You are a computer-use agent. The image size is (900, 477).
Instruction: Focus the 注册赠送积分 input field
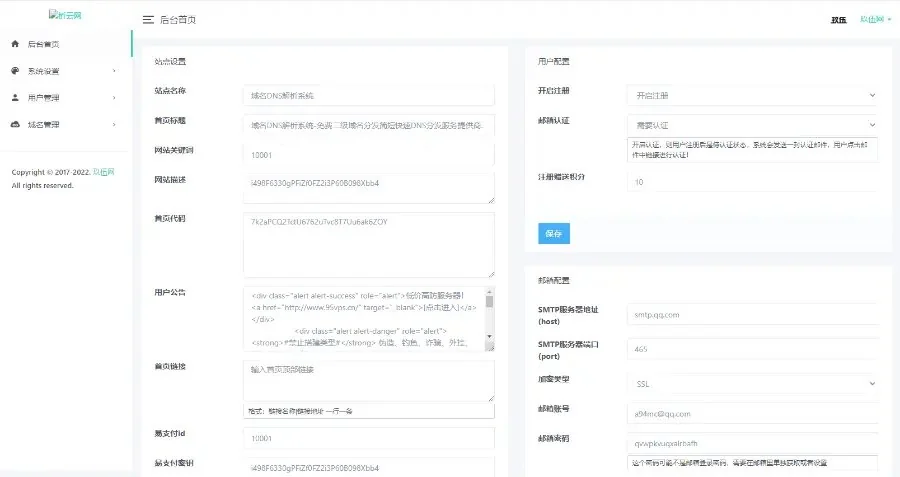click(752, 182)
